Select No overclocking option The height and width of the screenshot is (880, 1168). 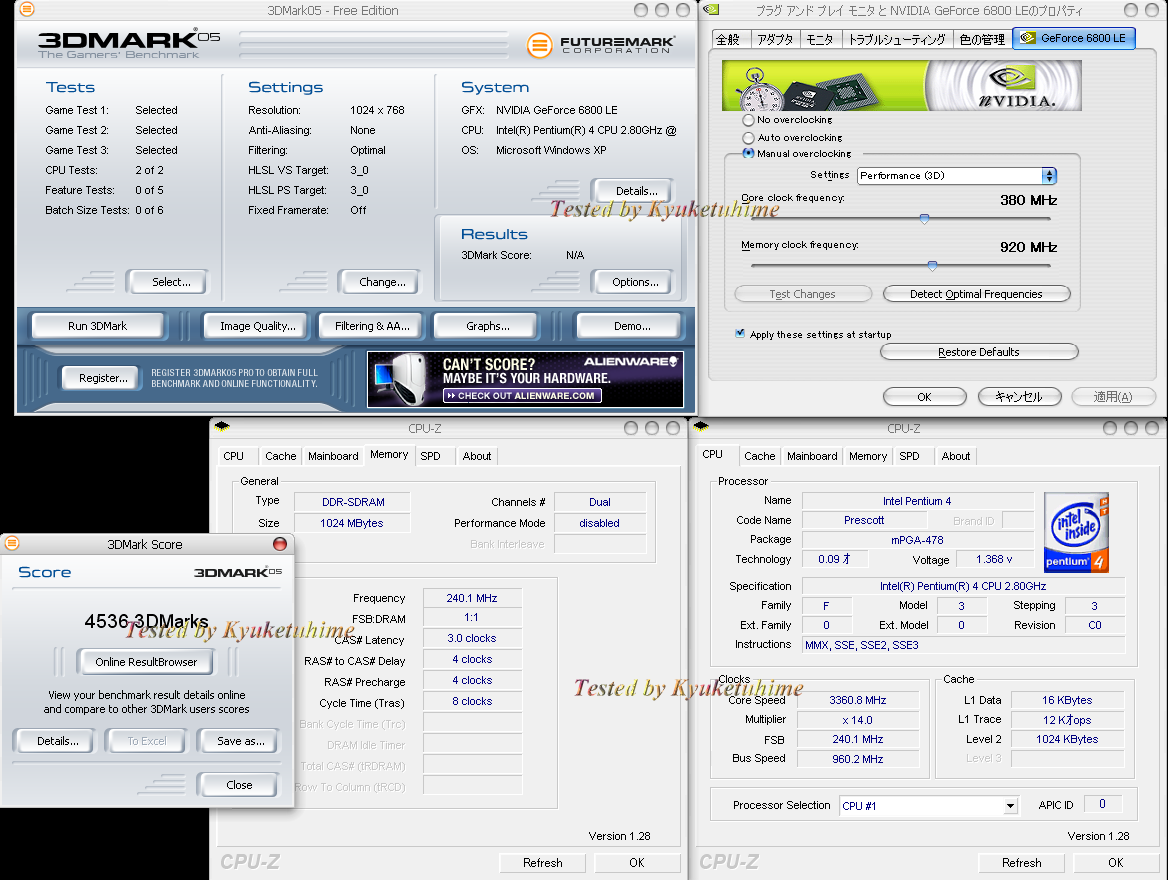(x=748, y=120)
